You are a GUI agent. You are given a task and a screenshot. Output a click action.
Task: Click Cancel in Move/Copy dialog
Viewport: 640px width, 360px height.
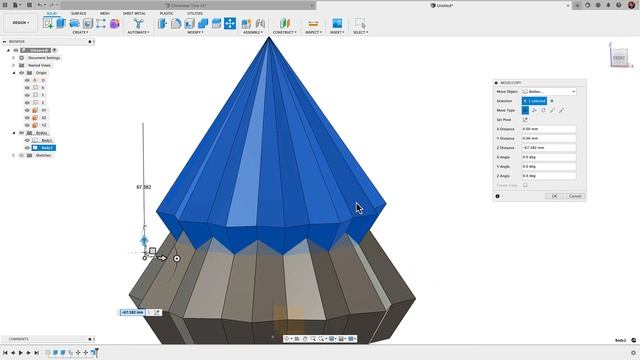[x=575, y=196]
